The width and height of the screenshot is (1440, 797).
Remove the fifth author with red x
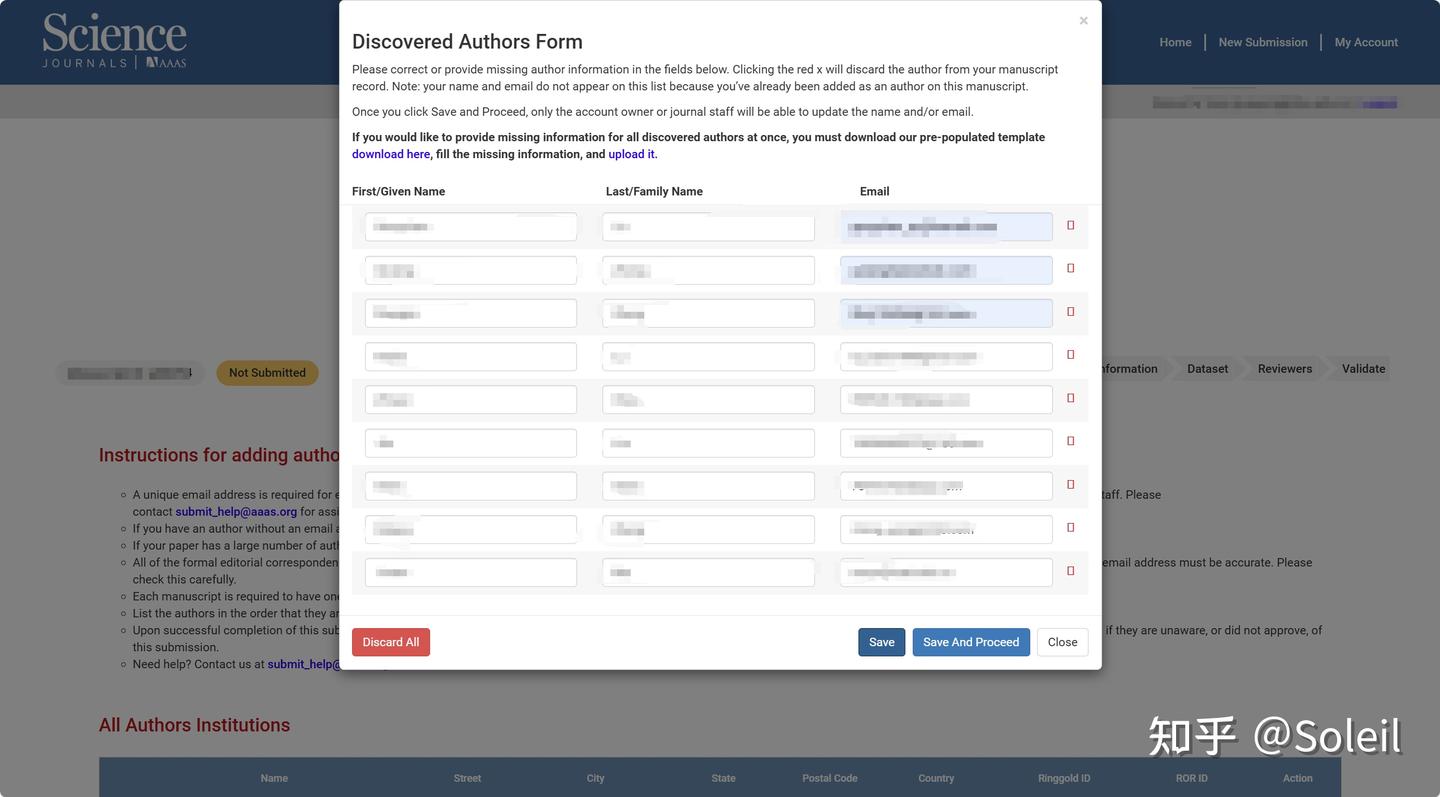(x=1071, y=398)
